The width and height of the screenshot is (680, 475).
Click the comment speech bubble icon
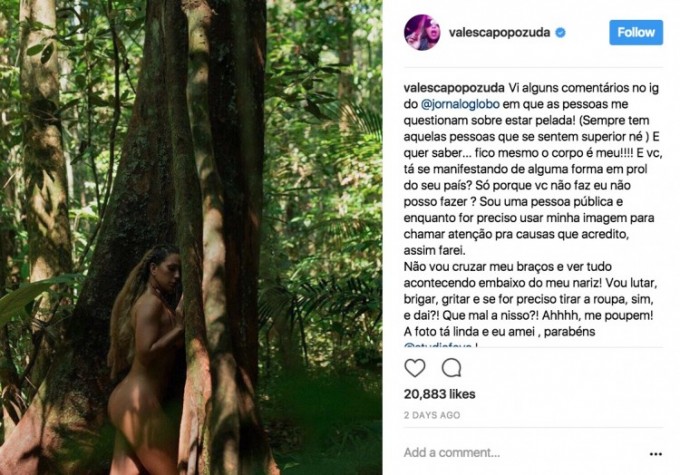point(451,367)
